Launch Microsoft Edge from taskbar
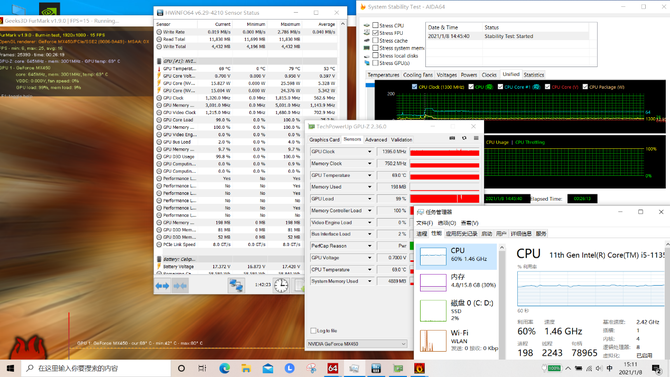 224,368
